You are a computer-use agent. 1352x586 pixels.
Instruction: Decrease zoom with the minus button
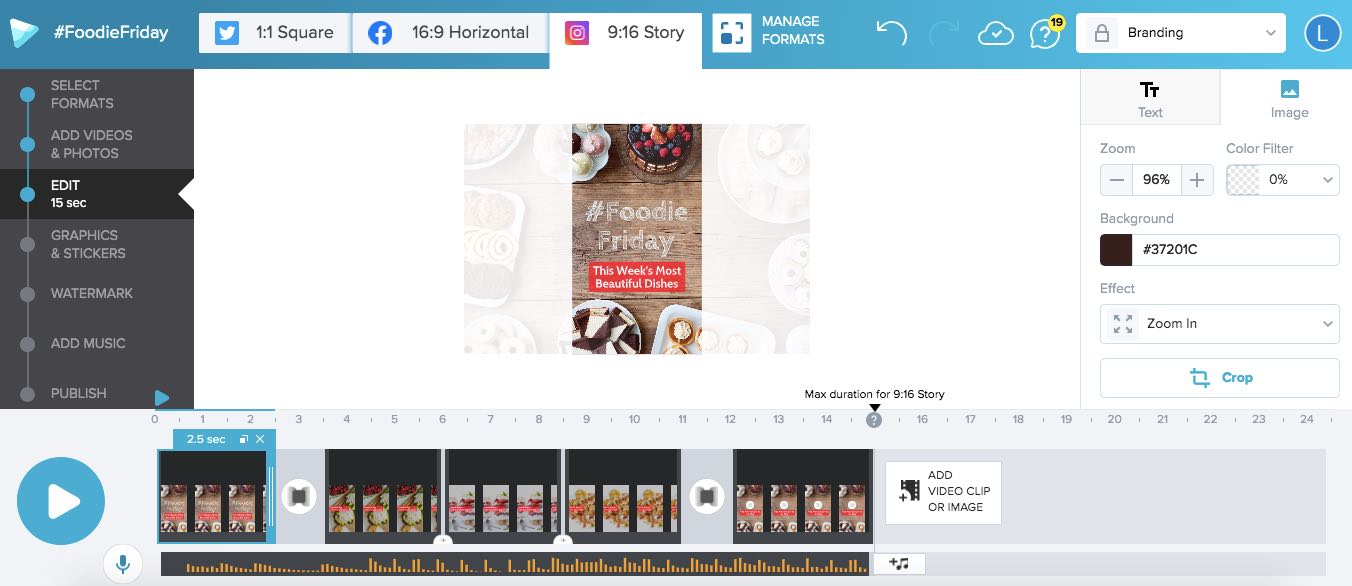pos(1116,180)
